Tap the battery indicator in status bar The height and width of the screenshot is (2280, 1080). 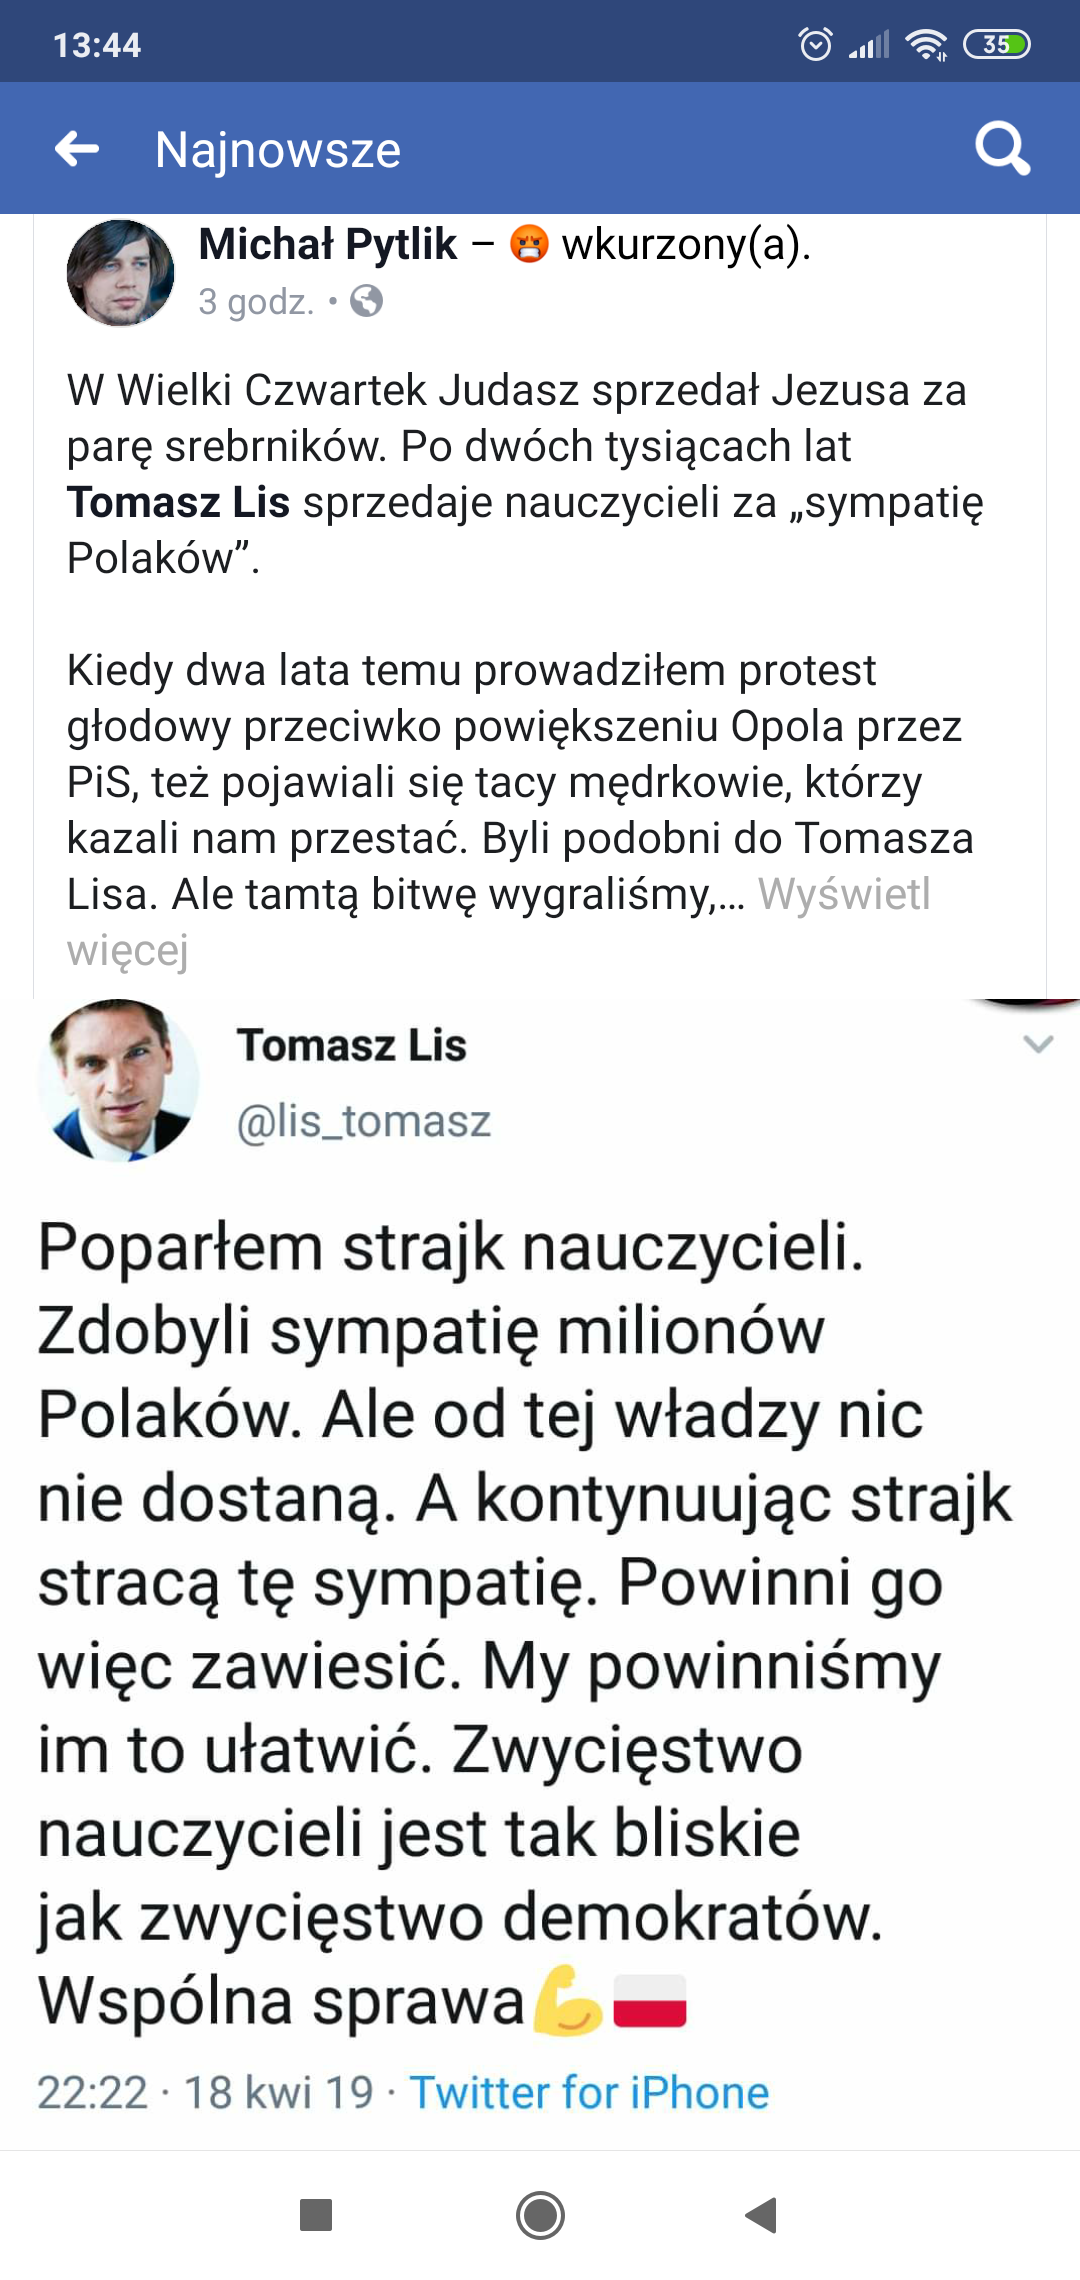pyautogui.click(x=996, y=44)
